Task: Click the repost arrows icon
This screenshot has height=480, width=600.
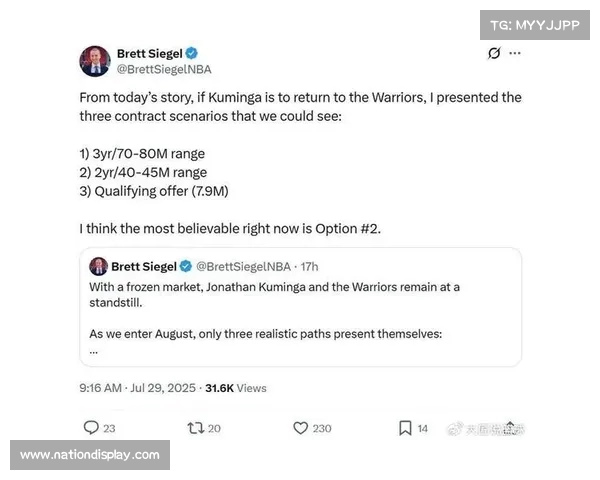Action: [x=197, y=428]
